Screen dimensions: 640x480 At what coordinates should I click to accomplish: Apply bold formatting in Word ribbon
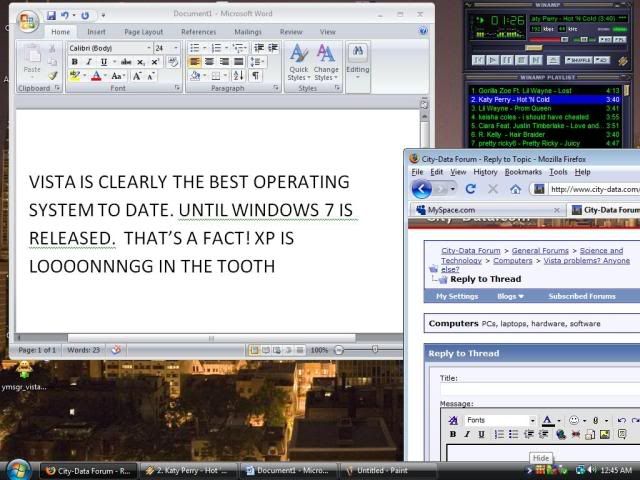pos(75,62)
